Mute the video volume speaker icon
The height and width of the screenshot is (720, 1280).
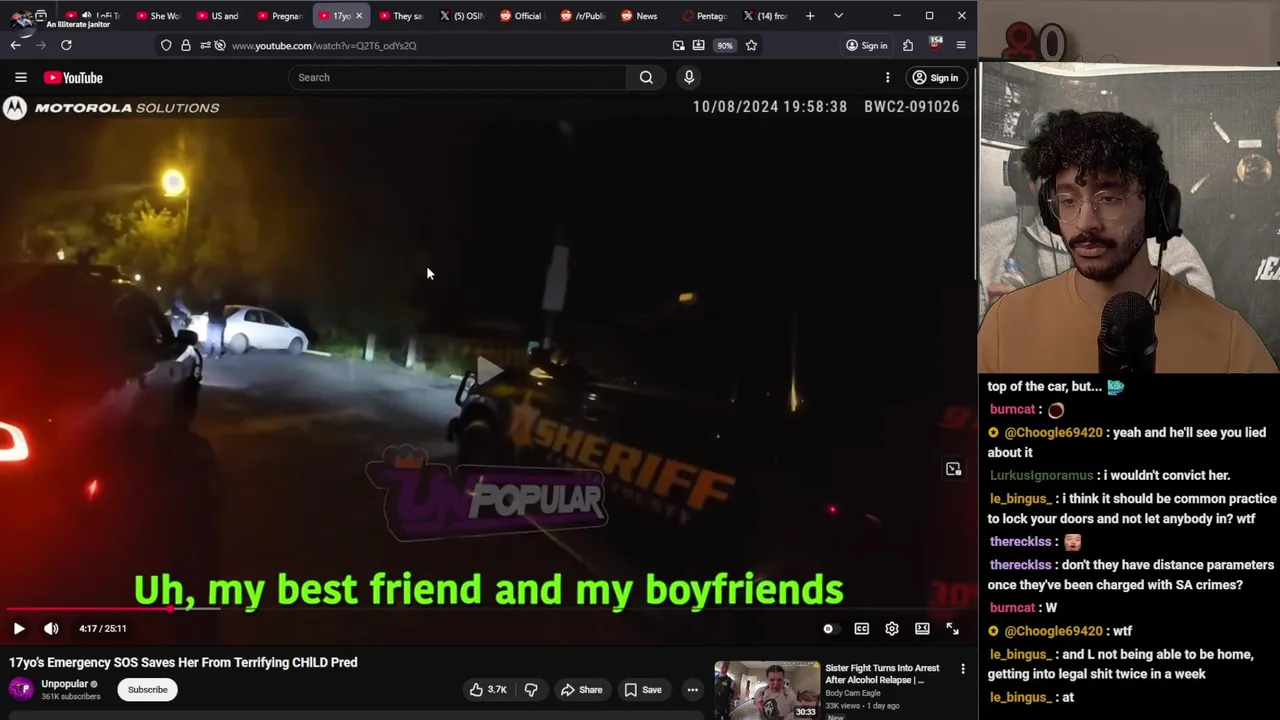click(x=51, y=628)
